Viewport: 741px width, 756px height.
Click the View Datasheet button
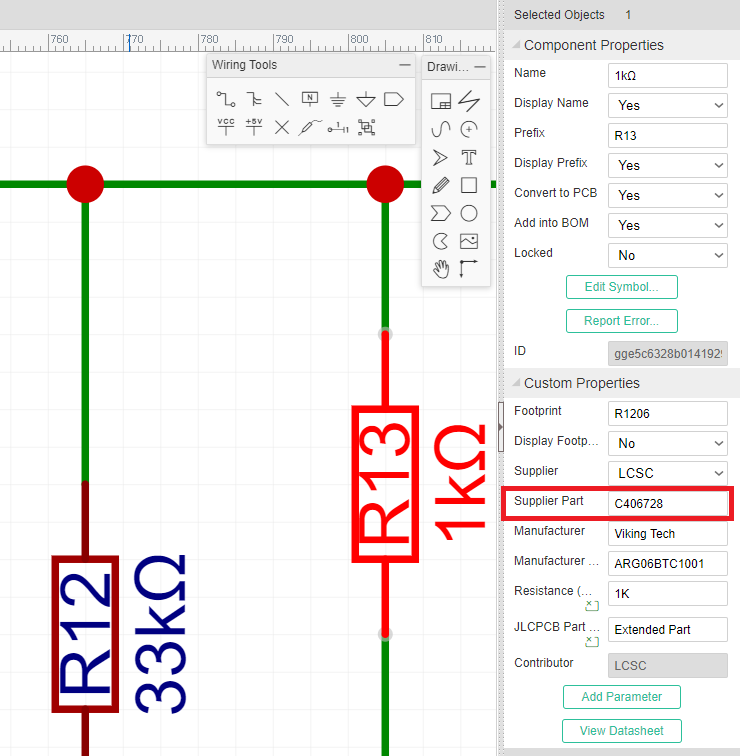pyautogui.click(x=621, y=731)
